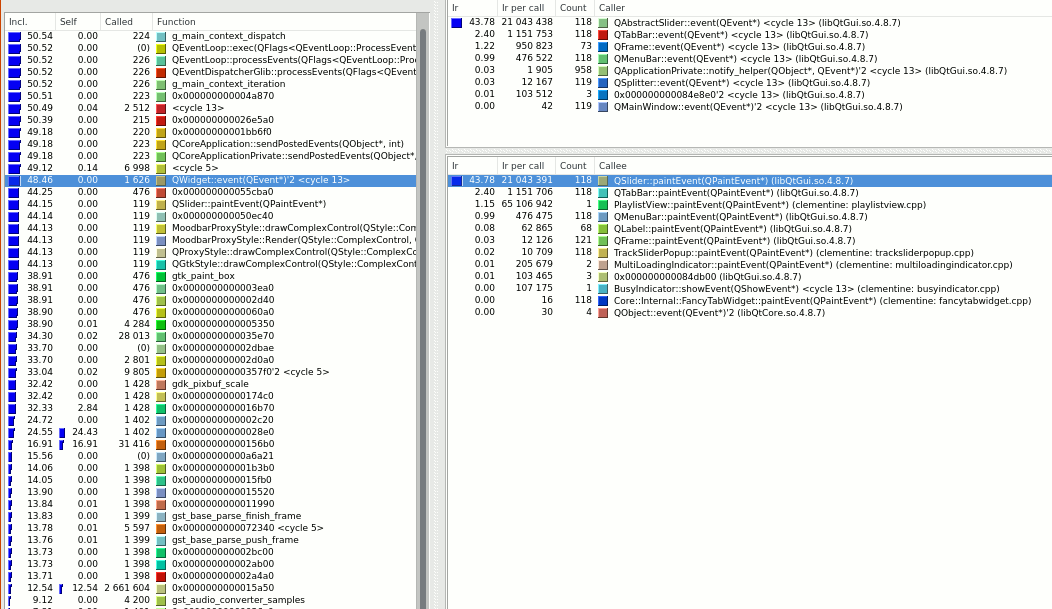The width and height of the screenshot is (1052, 609).
Task: Sort callers by Count column header
Action: click(x=574, y=8)
